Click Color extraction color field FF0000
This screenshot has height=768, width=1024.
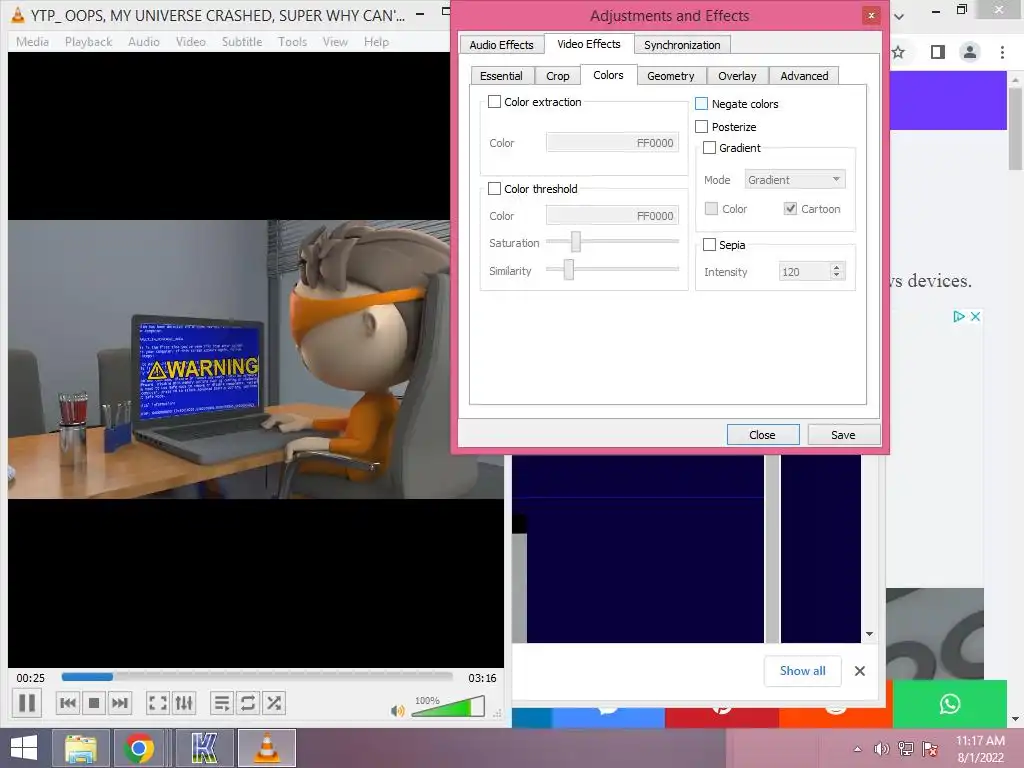coord(612,143)
